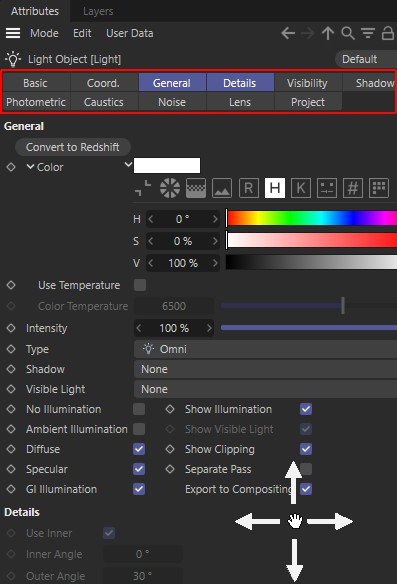Open the User Data menu
The height and width of the screenshot is (584, 397).
[x=130, y=33]
